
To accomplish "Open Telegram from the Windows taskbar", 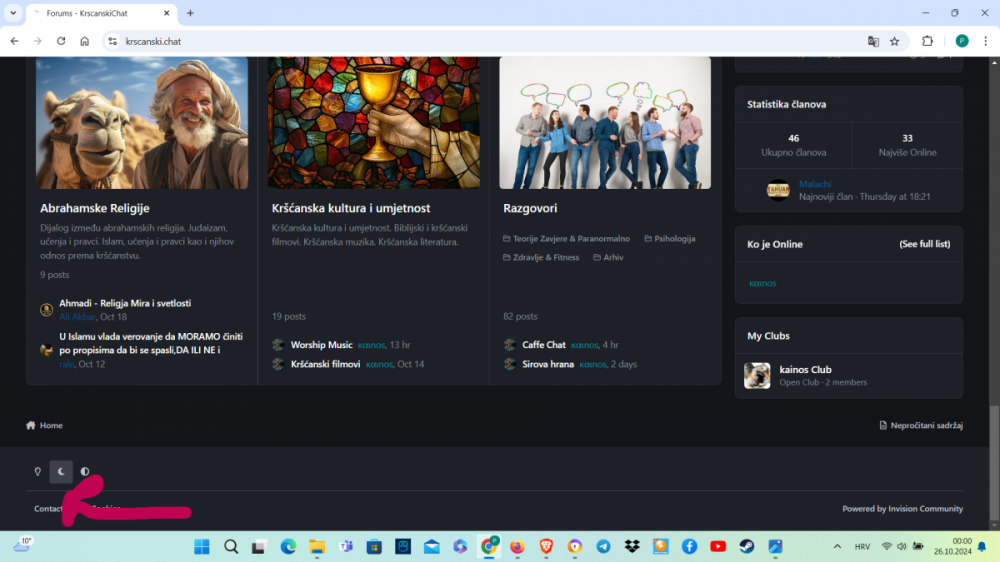I will tap(603, 547).
